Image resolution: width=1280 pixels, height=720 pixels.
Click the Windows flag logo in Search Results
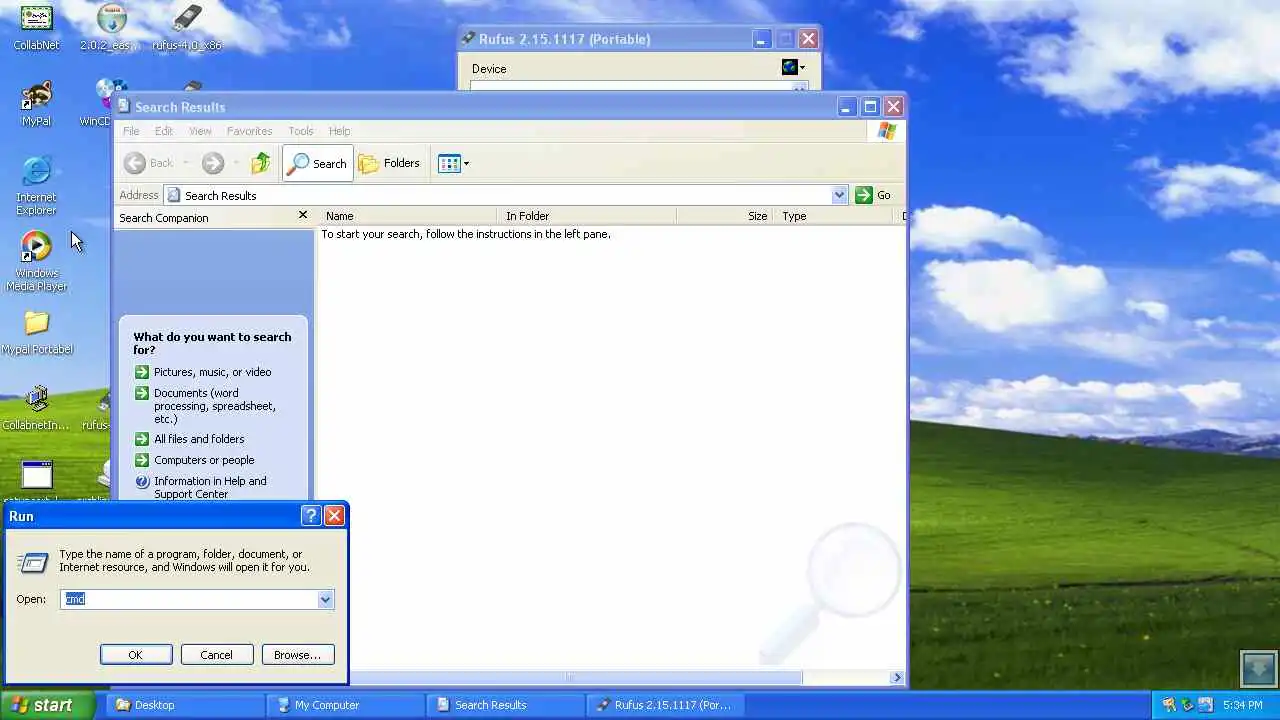(886, 131)
